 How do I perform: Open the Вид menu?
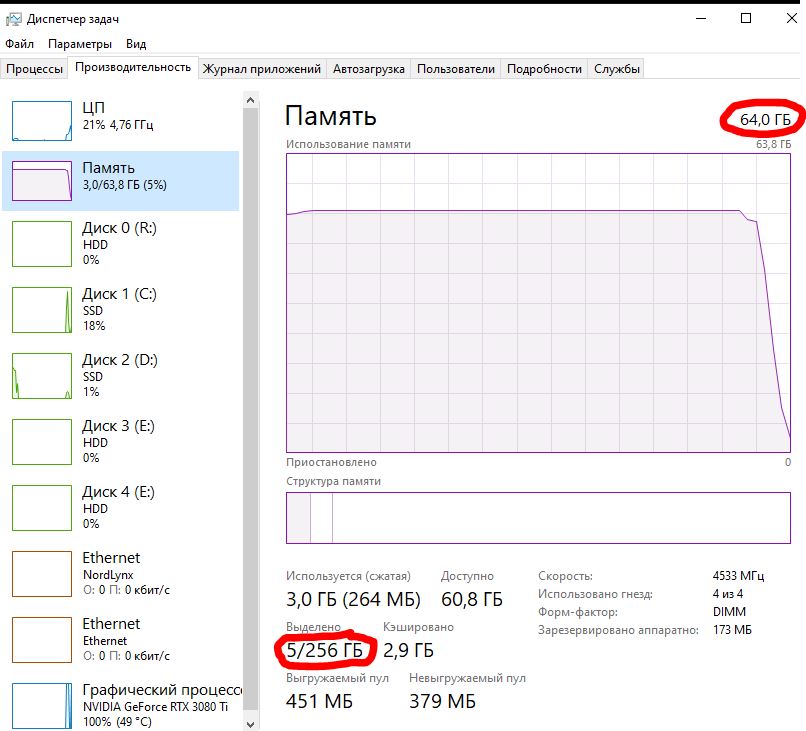136,44
